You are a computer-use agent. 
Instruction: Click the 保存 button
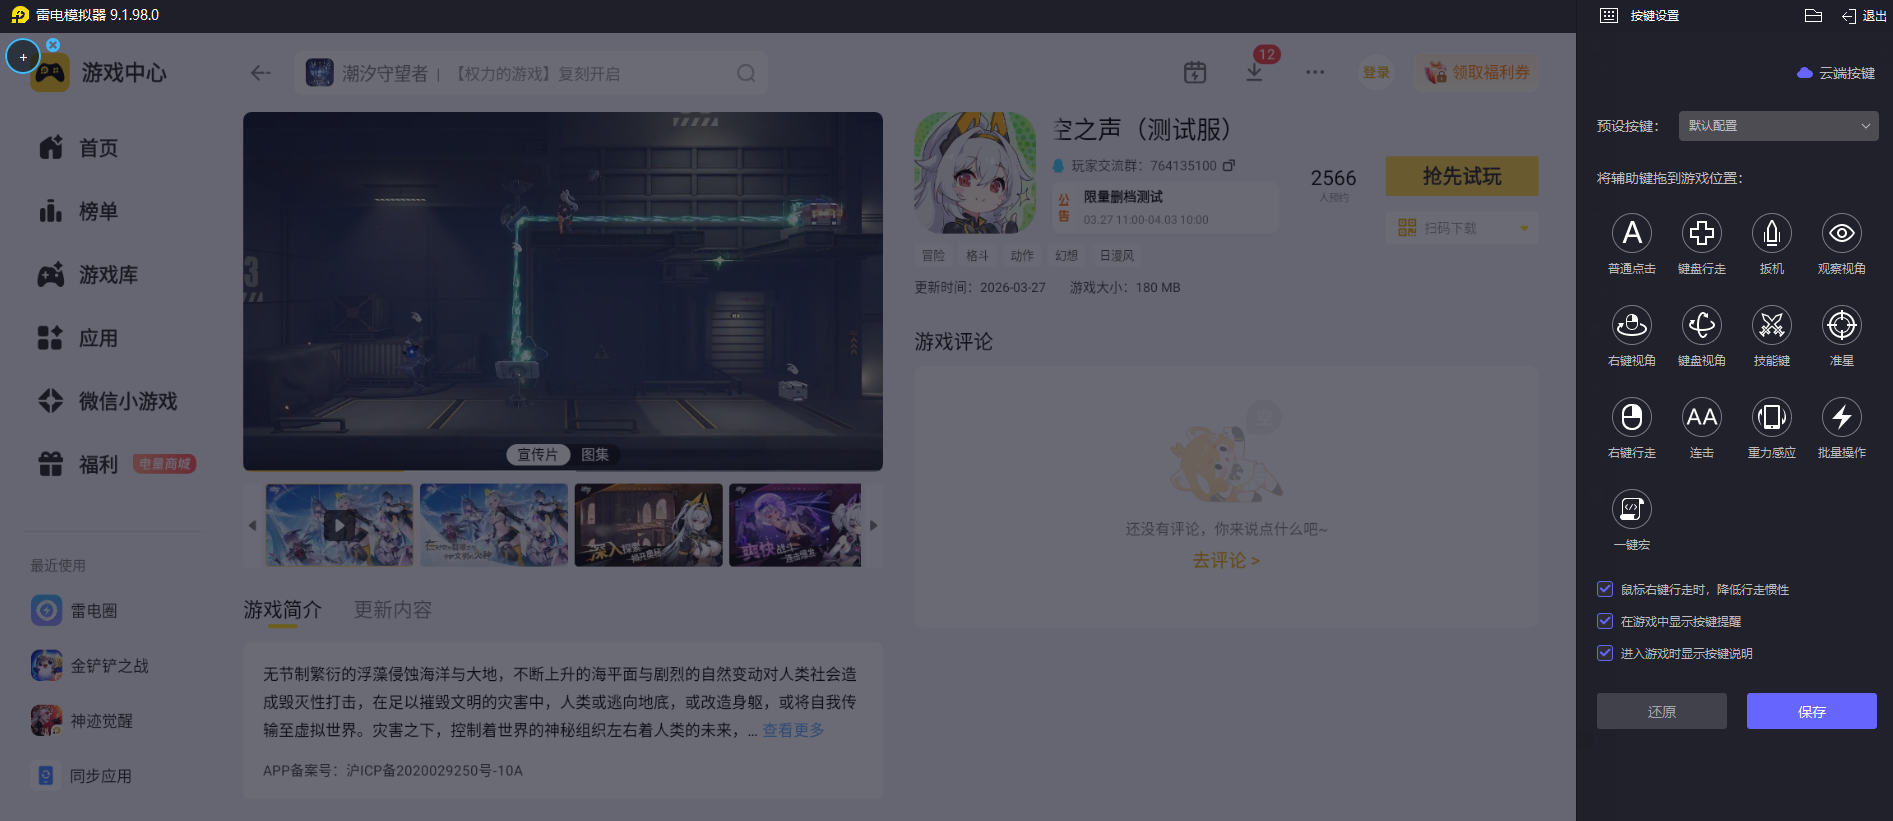pyautogui.click(x=1811, y=711)
